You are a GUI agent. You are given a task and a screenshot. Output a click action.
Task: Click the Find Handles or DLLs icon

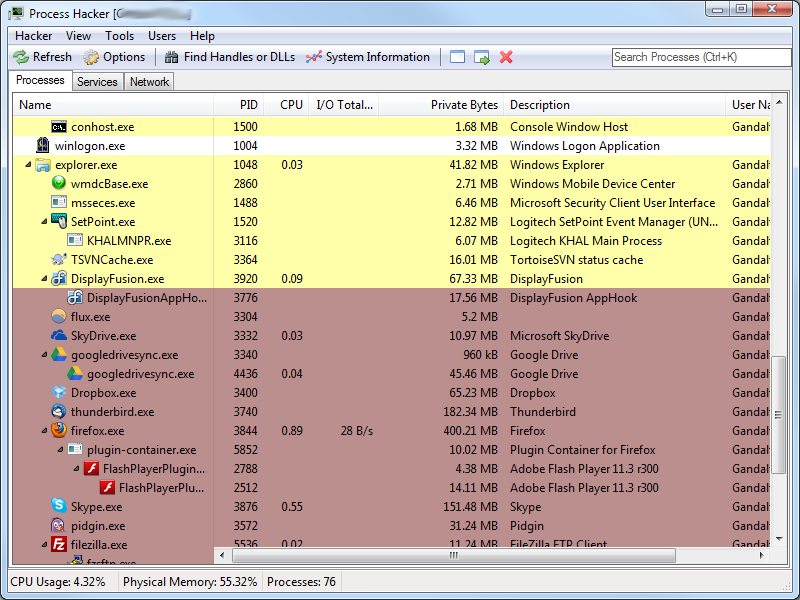pos(172,57)
